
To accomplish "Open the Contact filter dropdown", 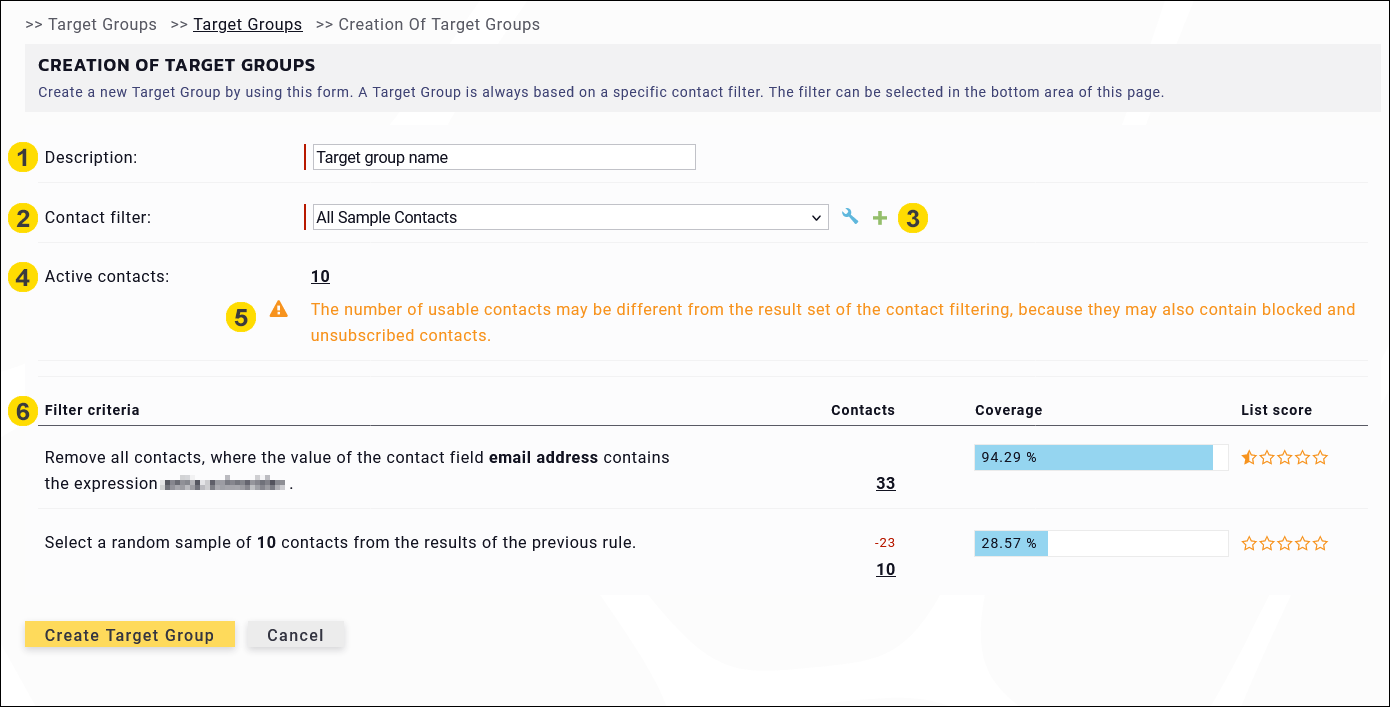I will [x=571, y=217].
